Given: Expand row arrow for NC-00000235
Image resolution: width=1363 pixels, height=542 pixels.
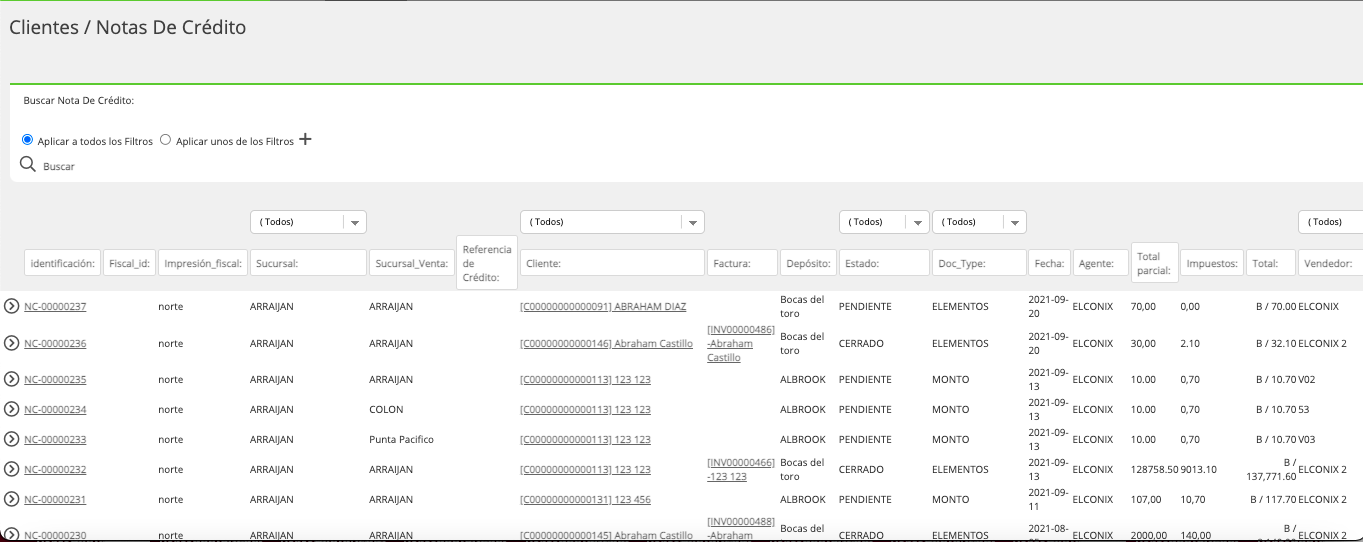Looking at the screenshot, I should 12,379.
